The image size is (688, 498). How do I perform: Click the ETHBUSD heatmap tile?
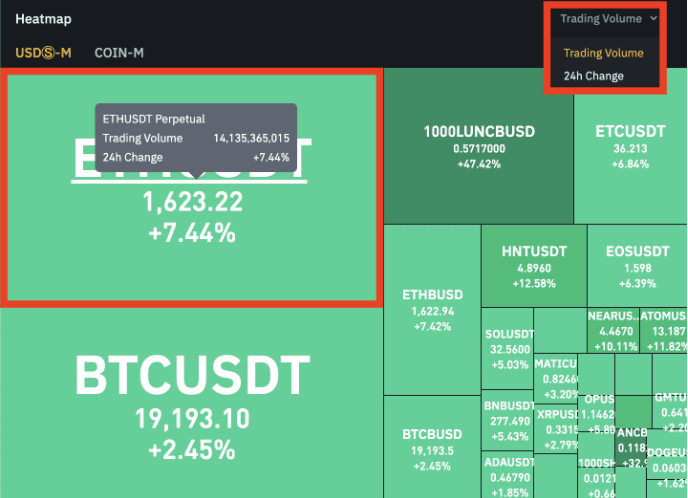point(432,310)
